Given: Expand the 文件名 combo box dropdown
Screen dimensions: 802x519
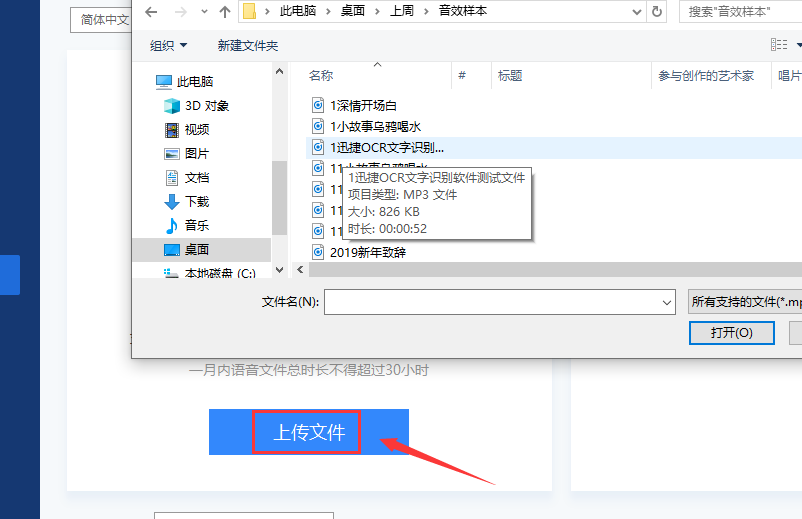Looking at the screenshot, I should tap(666, 302).
